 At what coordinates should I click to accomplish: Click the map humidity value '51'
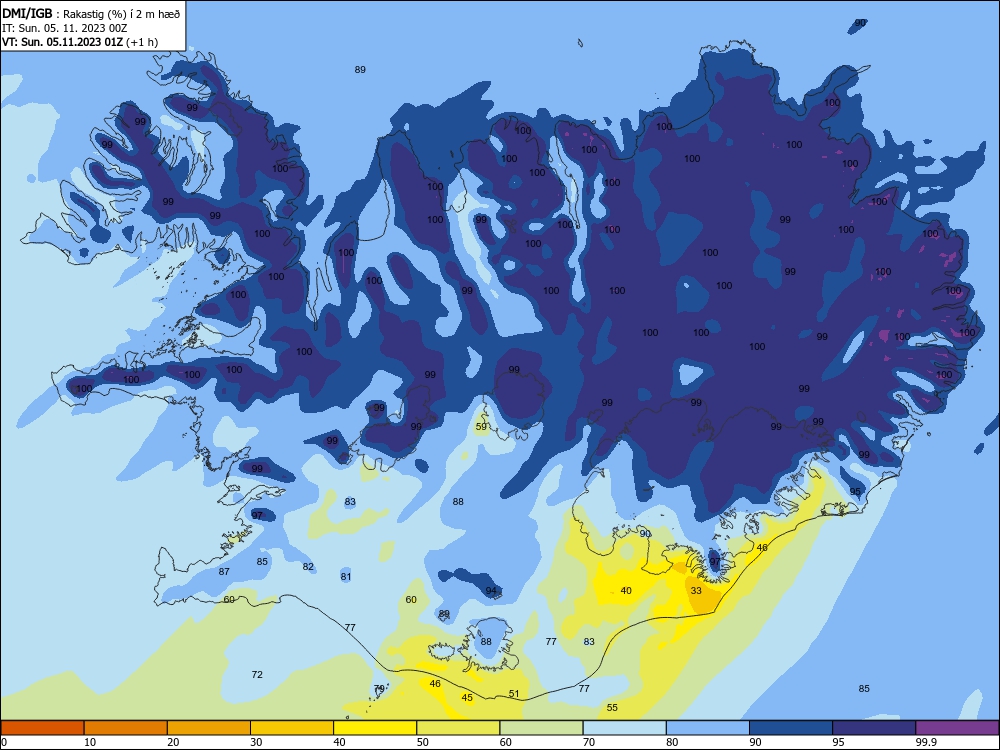click(x=514, y=694)
